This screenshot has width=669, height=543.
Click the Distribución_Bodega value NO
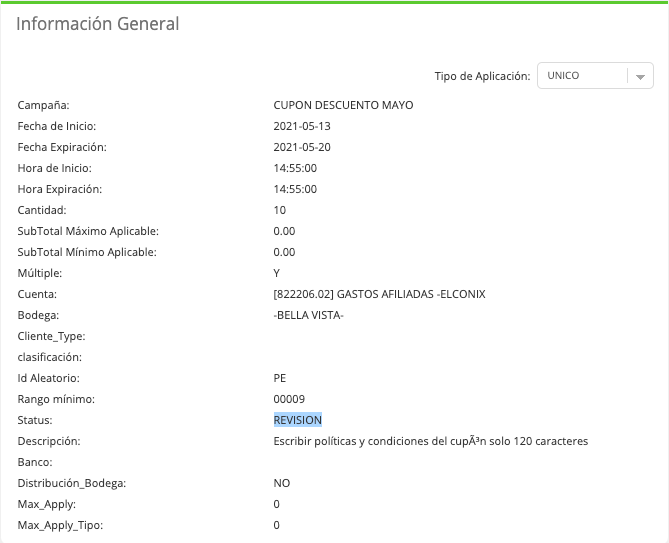[282, 483]
